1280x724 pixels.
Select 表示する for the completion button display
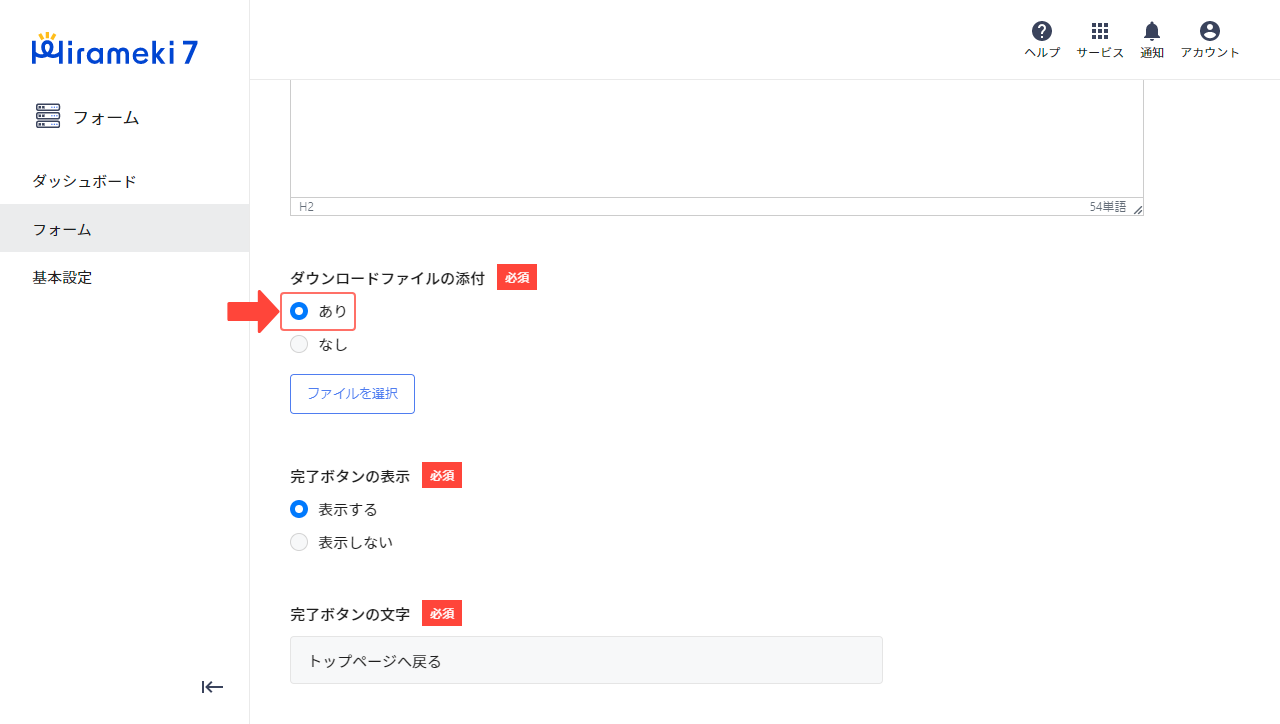coord(299,509)
